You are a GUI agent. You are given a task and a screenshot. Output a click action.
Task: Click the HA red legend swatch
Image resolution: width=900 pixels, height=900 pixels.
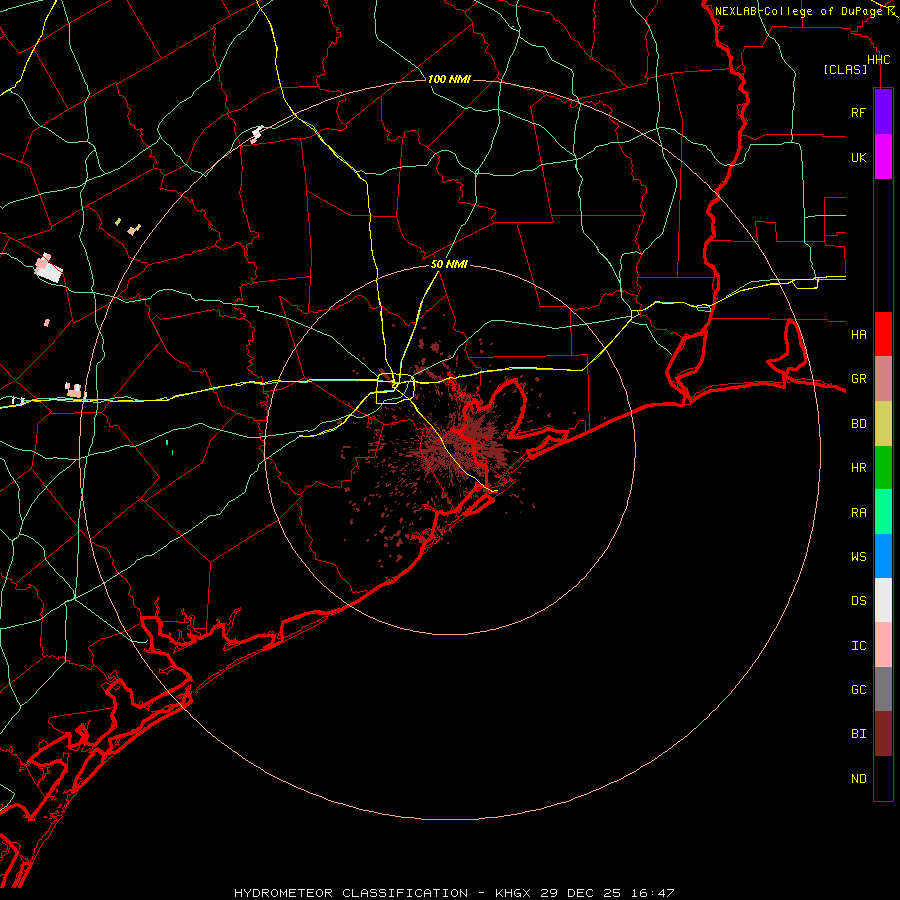[x=883, y=334]
